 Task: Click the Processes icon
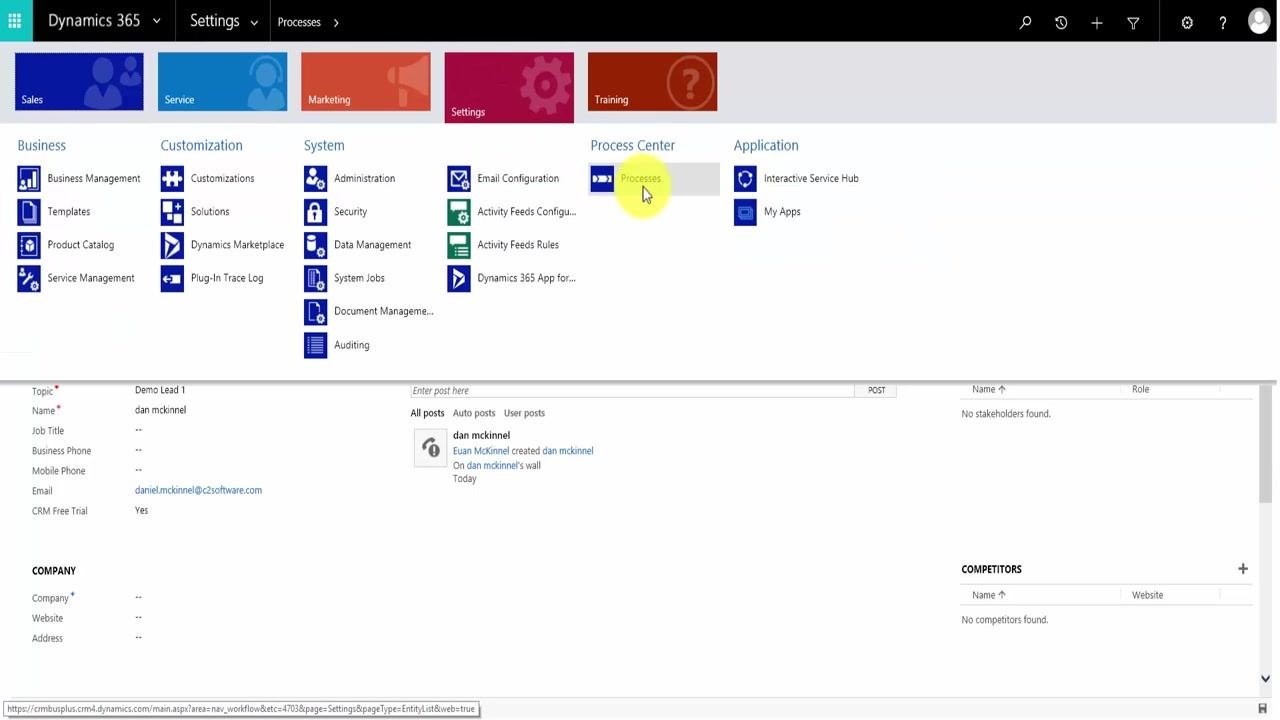pos(602,178)
